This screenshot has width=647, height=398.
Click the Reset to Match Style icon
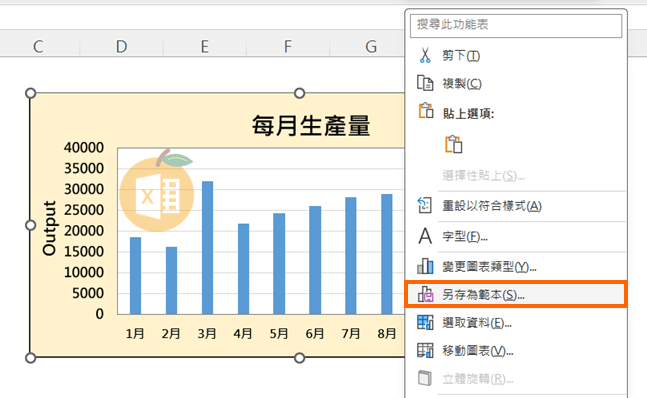(425, 205)
